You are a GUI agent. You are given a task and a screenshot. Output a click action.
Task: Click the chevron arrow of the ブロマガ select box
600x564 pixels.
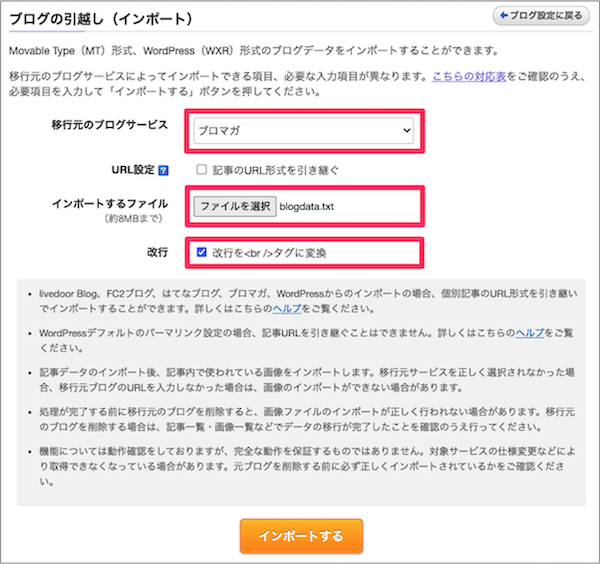pyautogui.click(x=406, y=130)
